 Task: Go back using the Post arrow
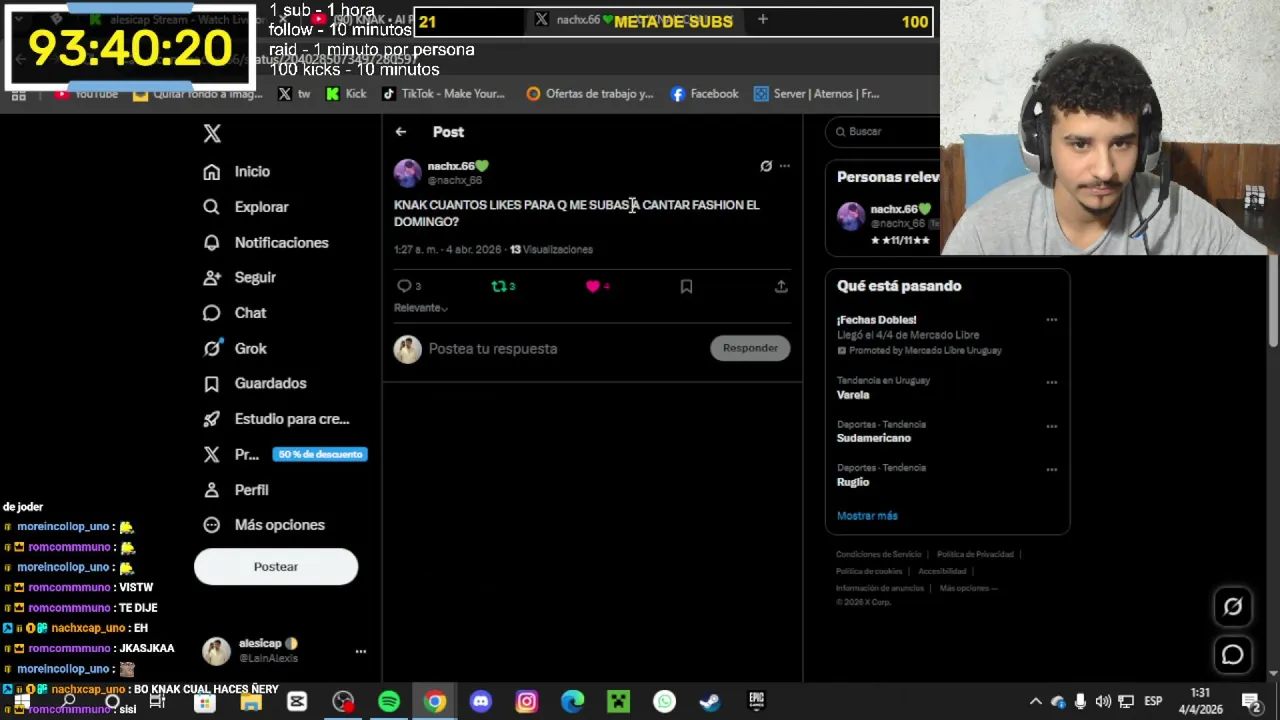[x=400, y=132]
